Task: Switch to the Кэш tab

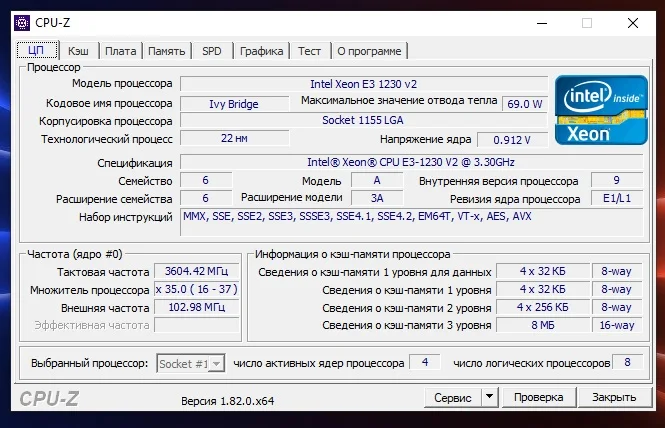Action: tap(78, 51)
